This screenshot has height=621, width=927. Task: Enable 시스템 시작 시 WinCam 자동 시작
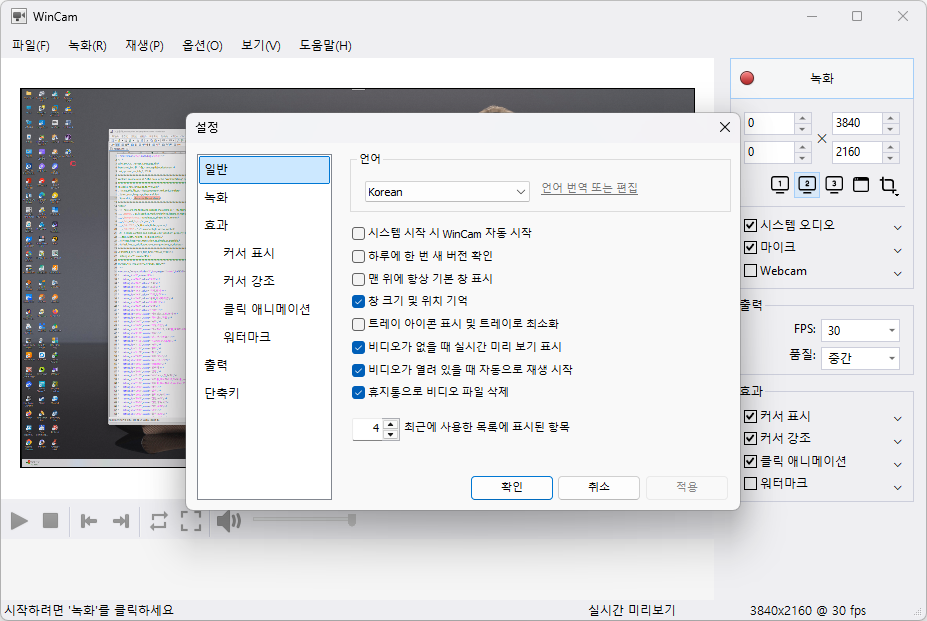point(358,234)
